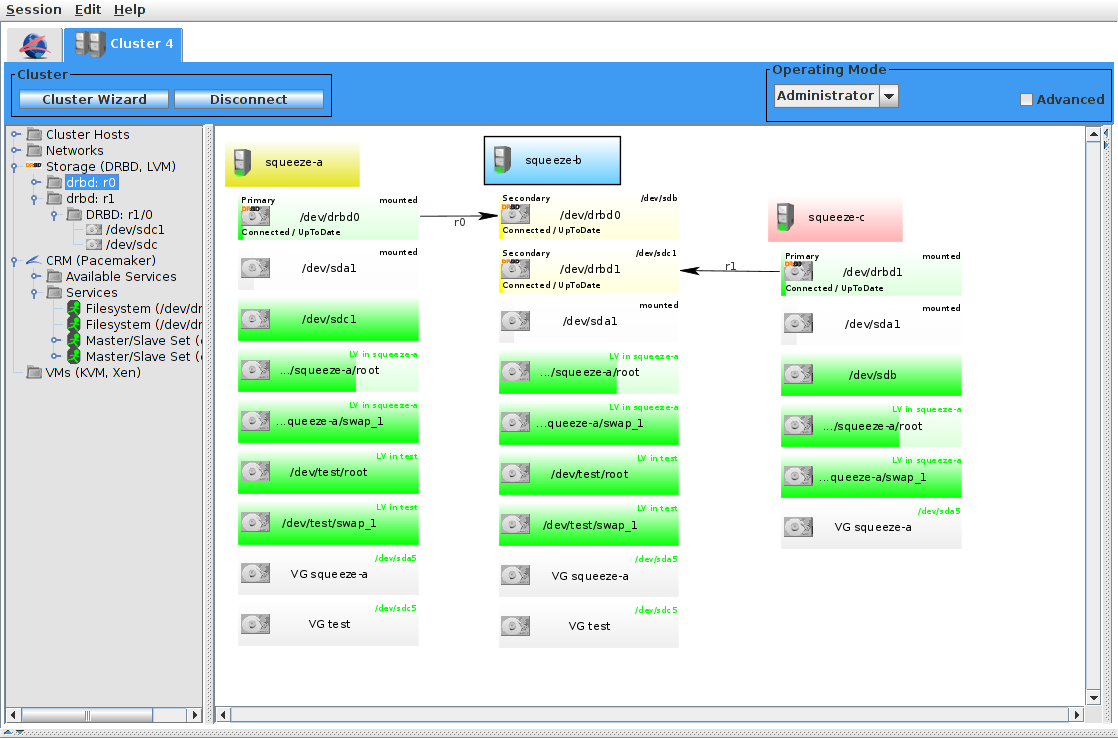Switch to the Cluster 4 tab

point(124,44)
